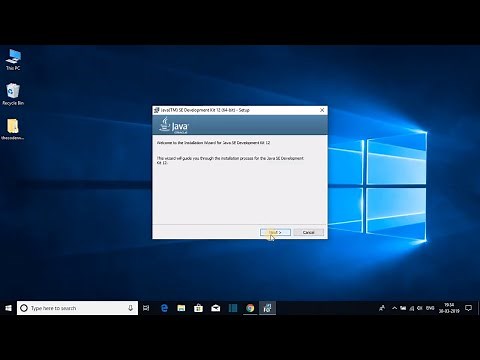The height and width of the screenshot is (360, 480).
Task: Click the Cortana circle in search box
Action: coord(24,308)
